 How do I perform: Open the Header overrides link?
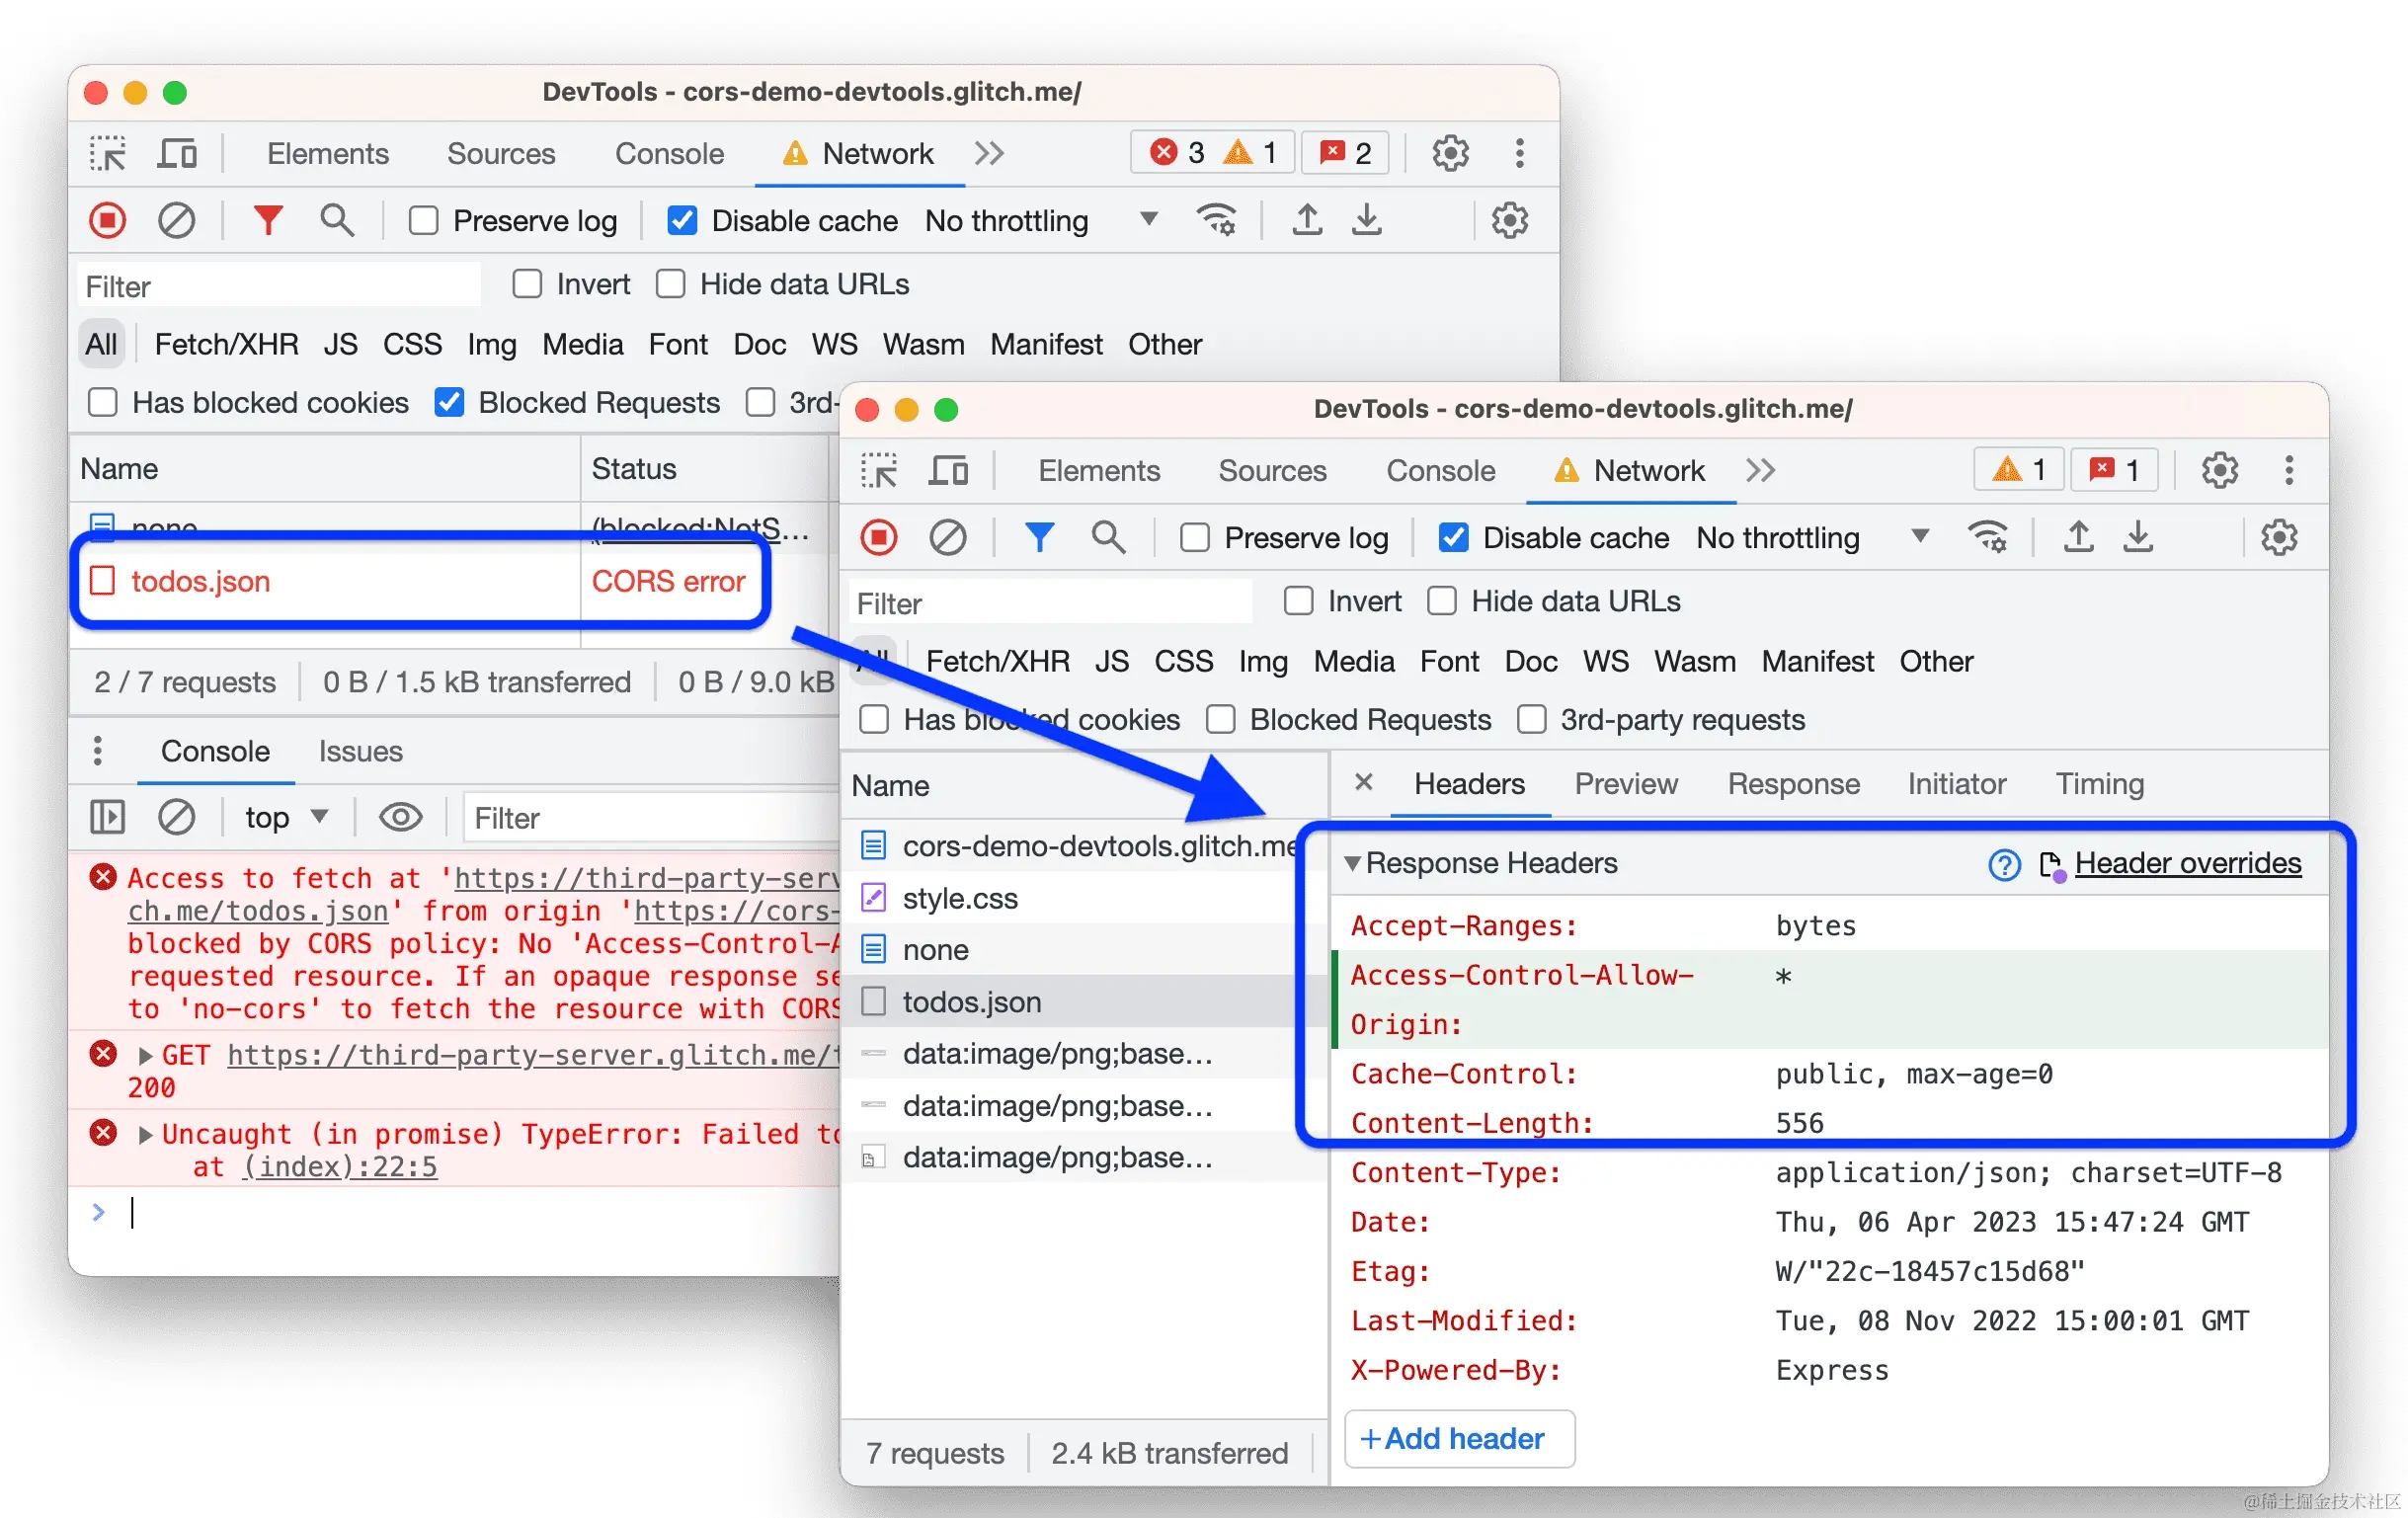click(x=2187, y=863)
